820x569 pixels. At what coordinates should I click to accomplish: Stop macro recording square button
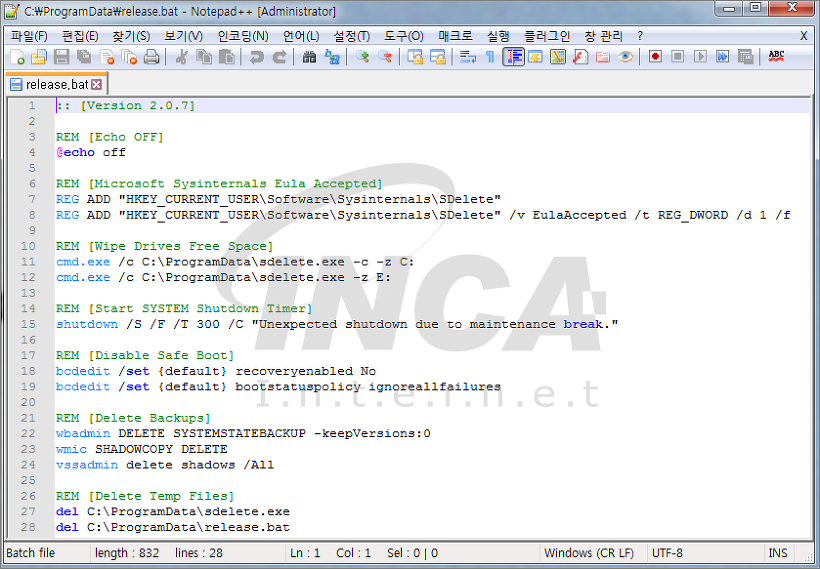(x=678, y=56)
